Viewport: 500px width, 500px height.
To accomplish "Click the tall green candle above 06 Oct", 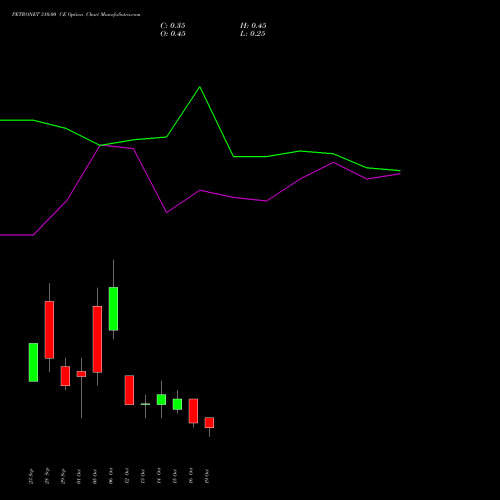I will (113, 309).
